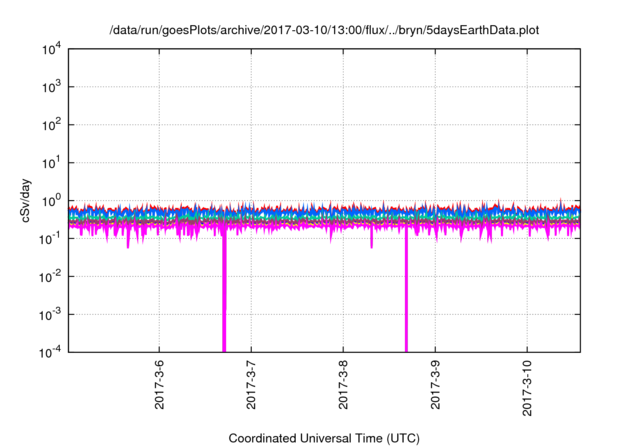Click the 10^0 y-axis tick label

click(51, 201)
